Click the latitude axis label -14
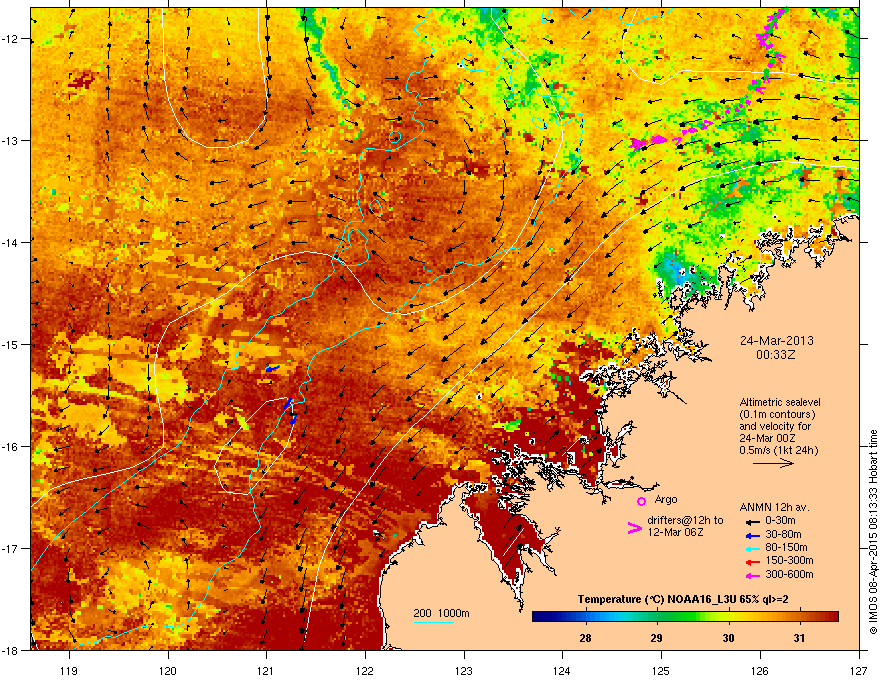 point(11,243)
